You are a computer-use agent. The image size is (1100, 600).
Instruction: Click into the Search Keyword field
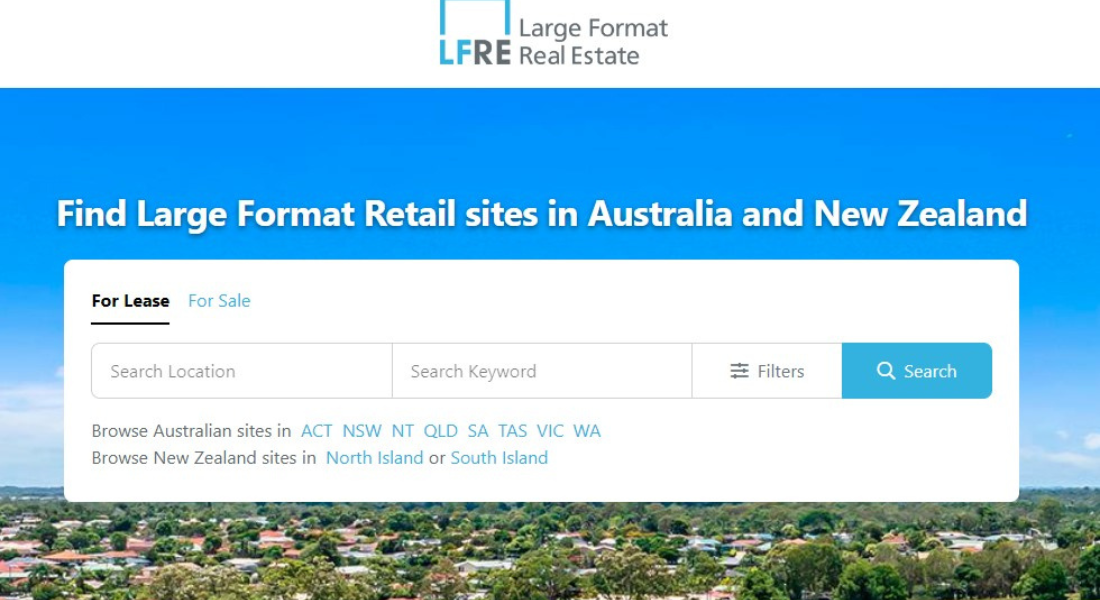point(541,371)
